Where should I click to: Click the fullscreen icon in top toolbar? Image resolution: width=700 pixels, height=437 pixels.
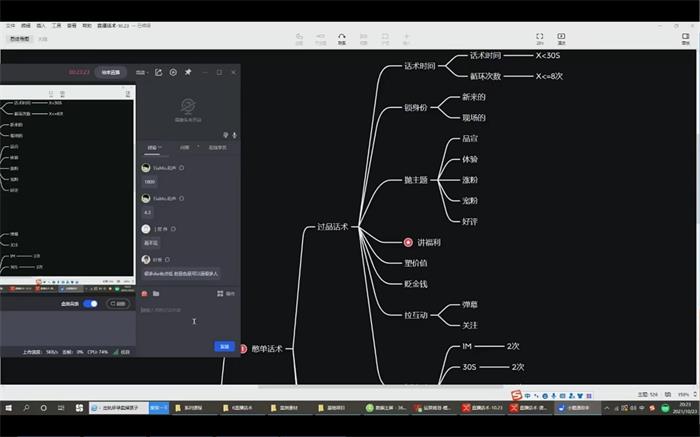(540, 37)
